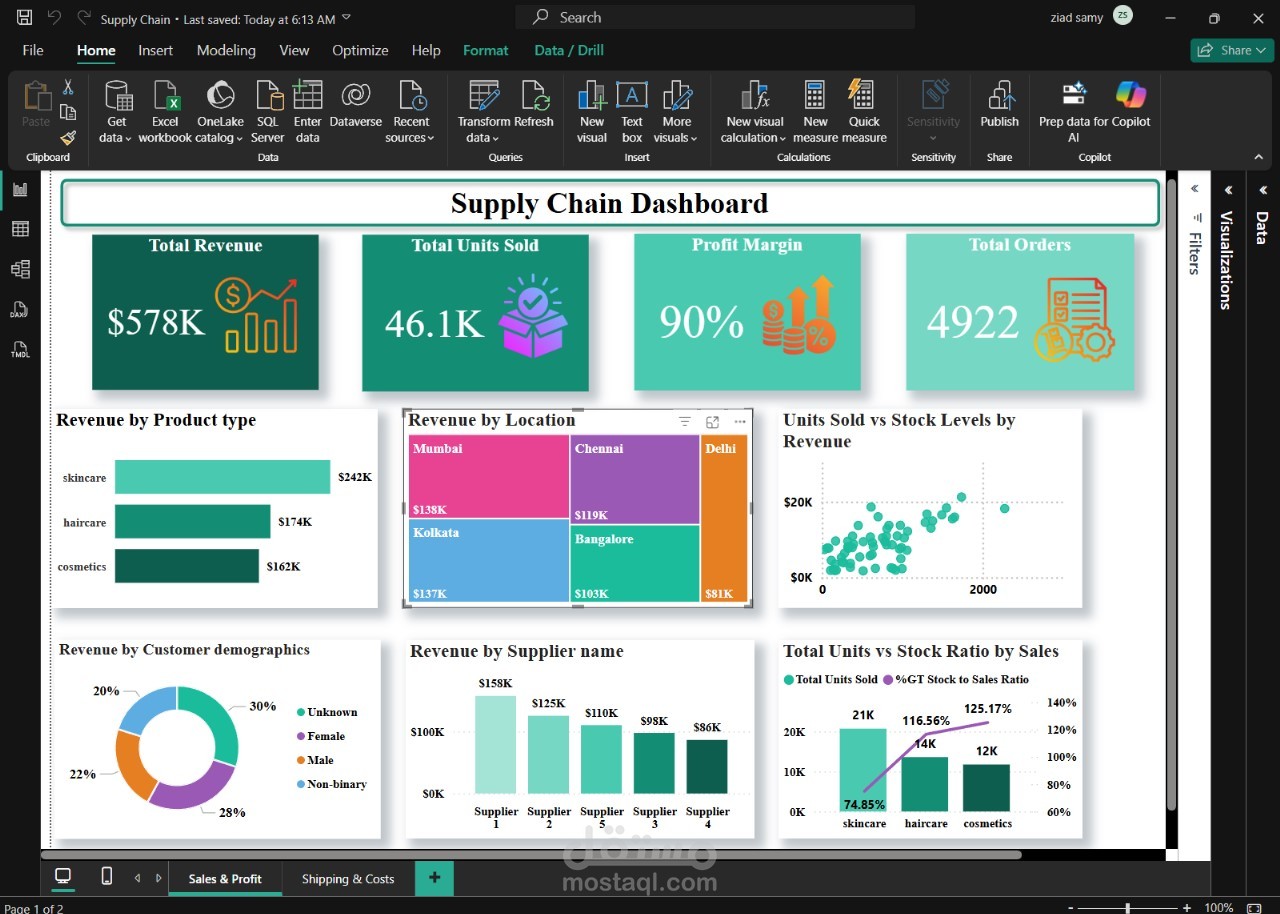Screen dimensions: 1280x914
Task: Select the desktop web view icon
Action: click(x=63, y=876)
